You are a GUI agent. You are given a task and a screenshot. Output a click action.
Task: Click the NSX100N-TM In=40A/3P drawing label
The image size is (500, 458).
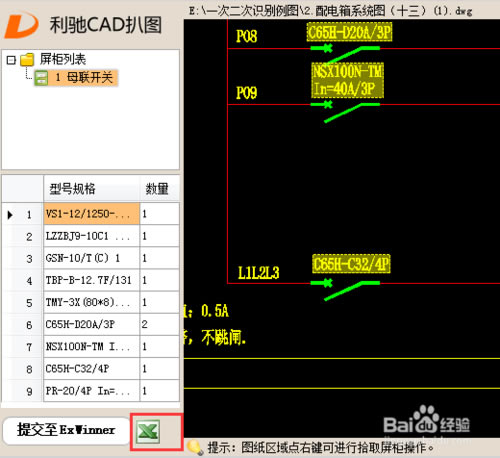[347, 80]
